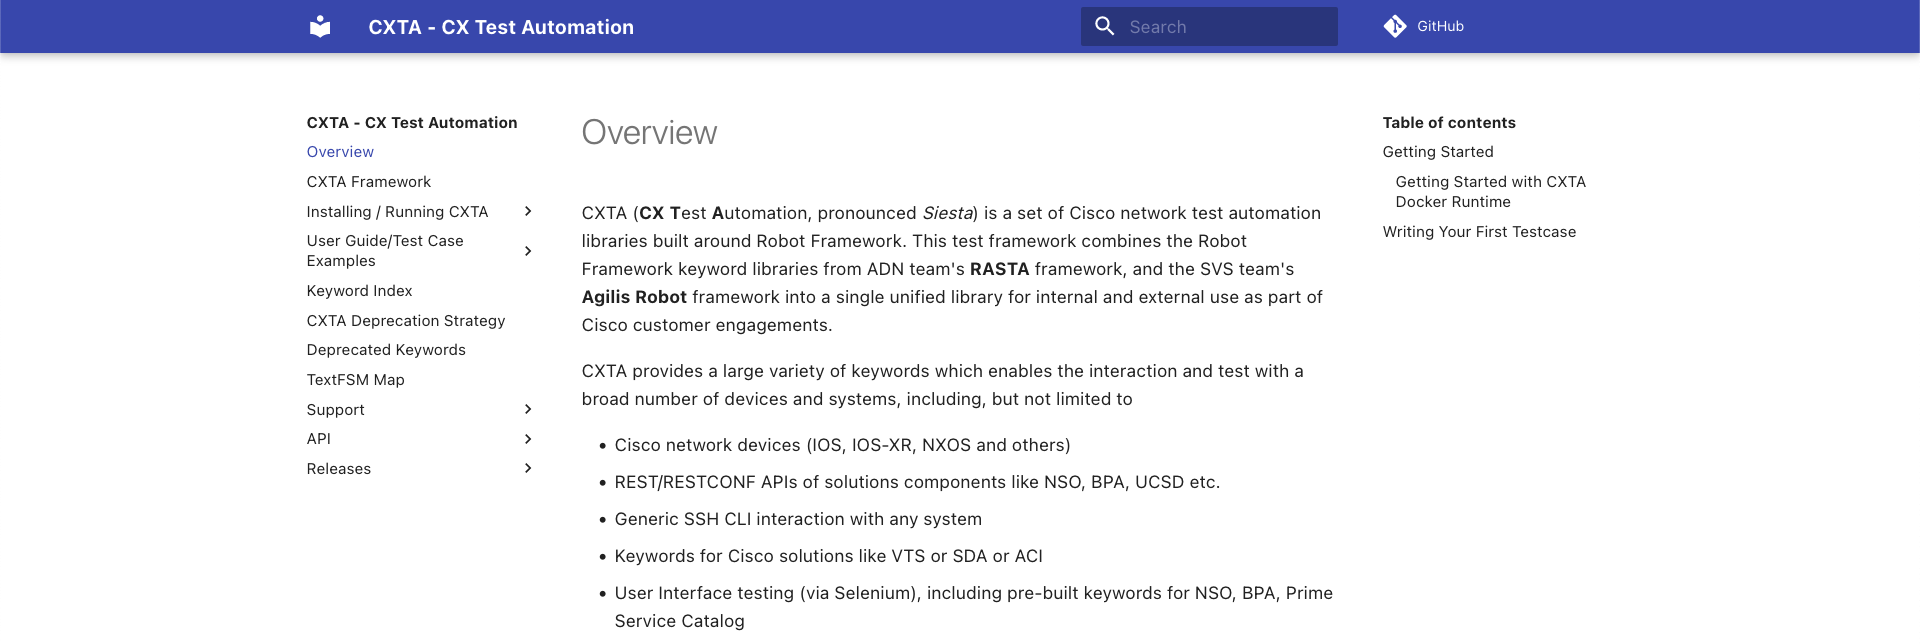Expand Installing / Running CXTA section

point(528,211)
